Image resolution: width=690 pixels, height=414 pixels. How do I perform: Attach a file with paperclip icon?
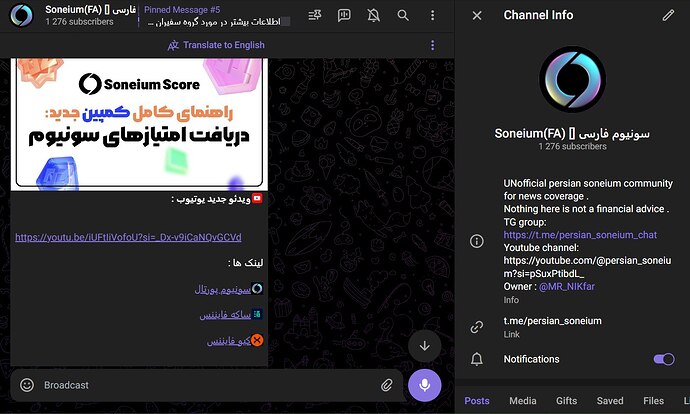tap(387, 385)
